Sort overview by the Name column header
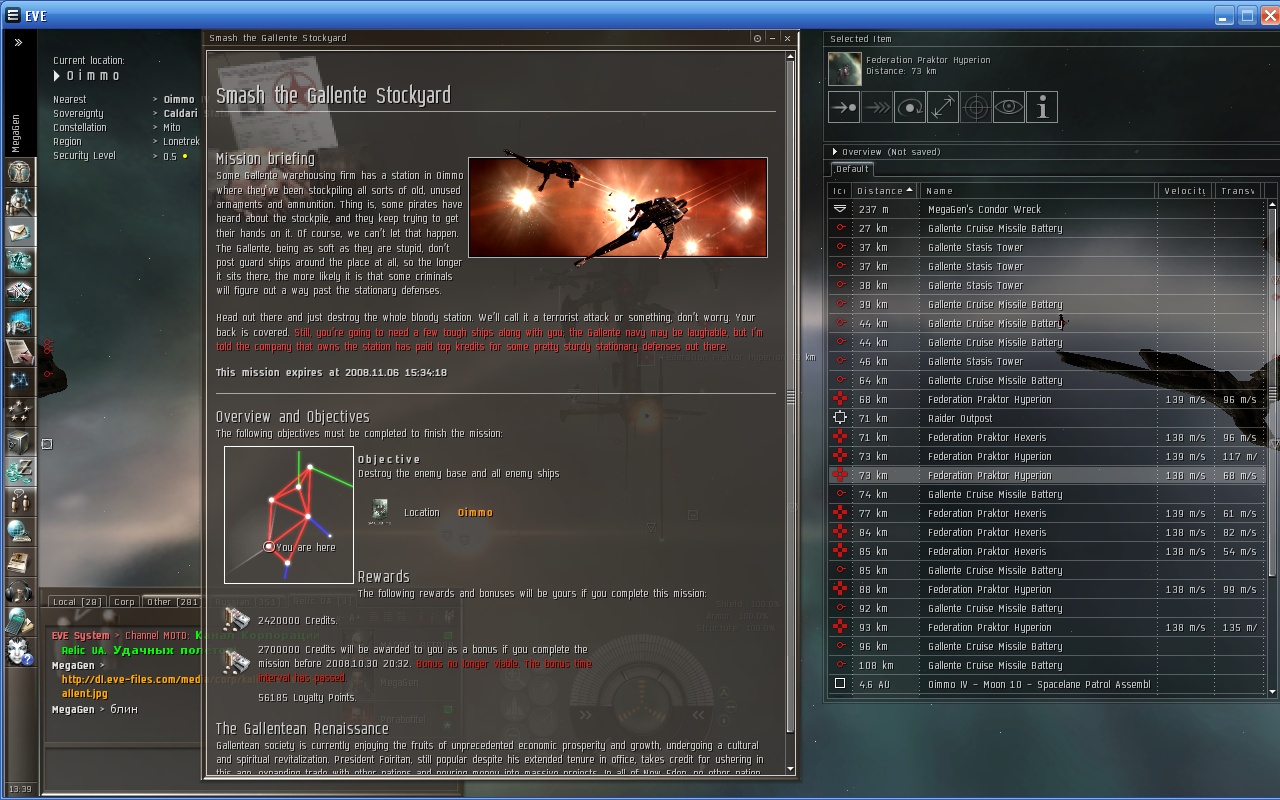This screenshot has width=1280, height=800. [x=1038, y=190]
